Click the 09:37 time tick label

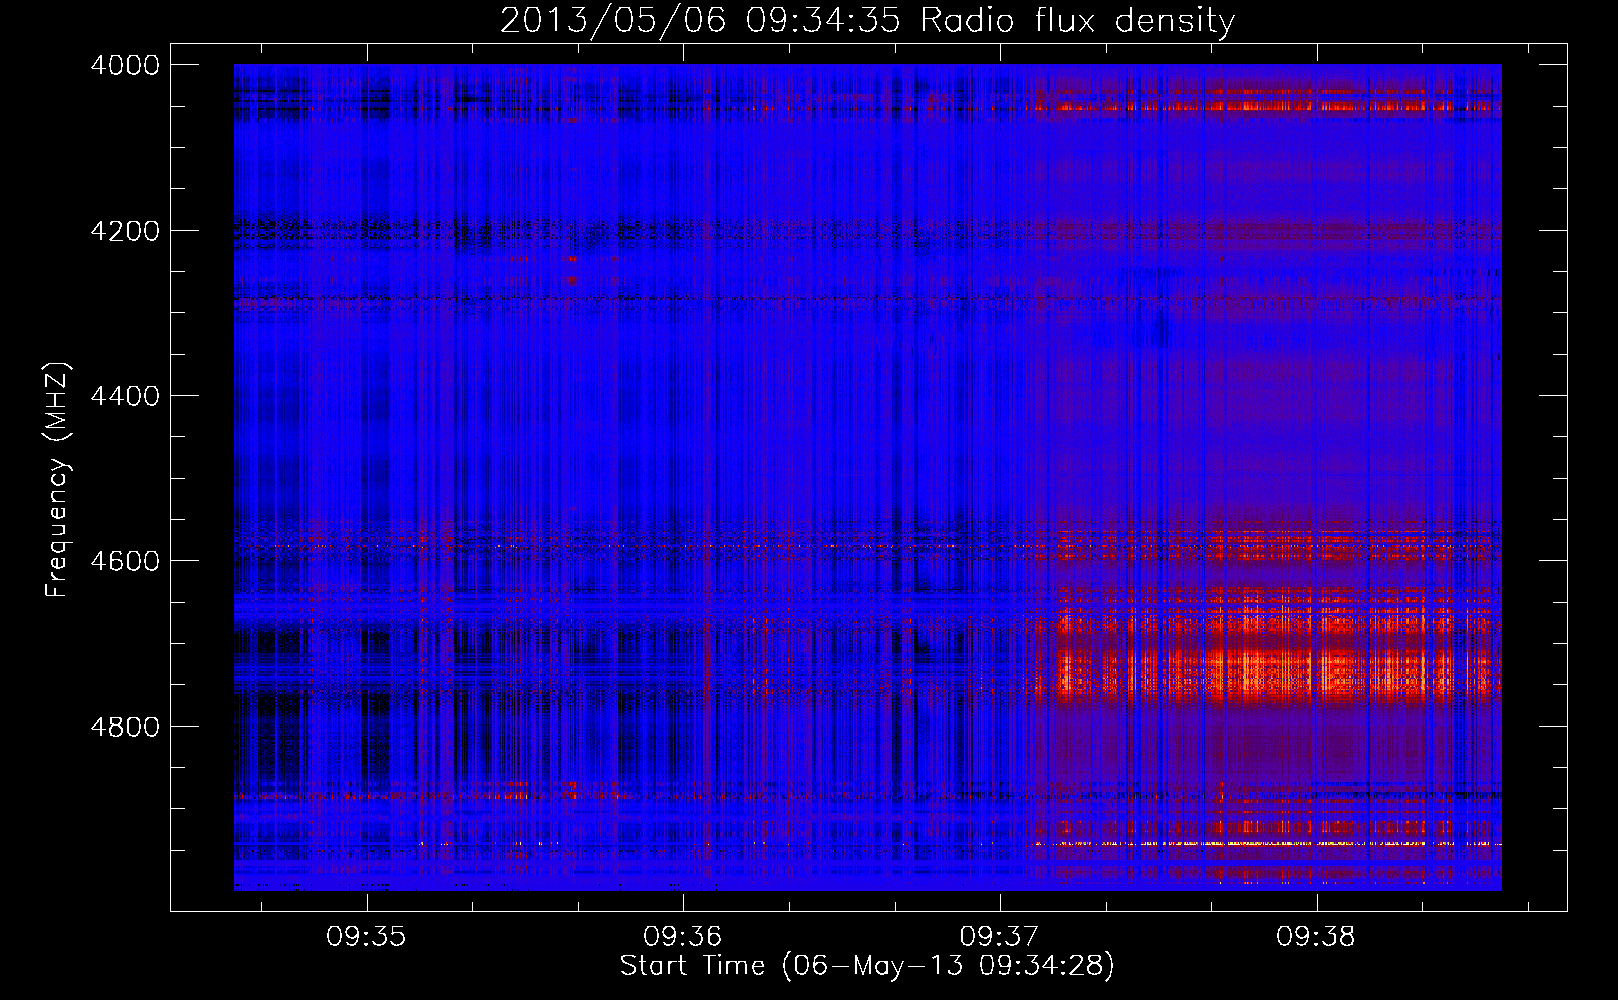(x=1000, y=937)
